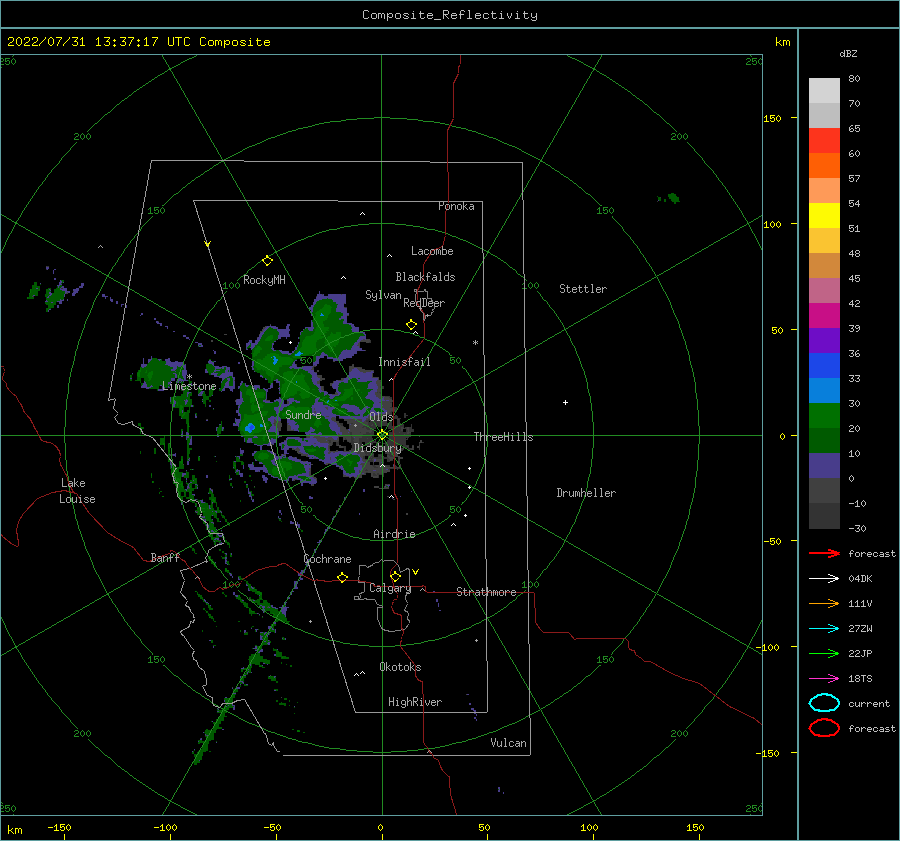Select the red 60-65 dBZ color swatch
Viewport: 900px width, 841px height.
point(824,141)
